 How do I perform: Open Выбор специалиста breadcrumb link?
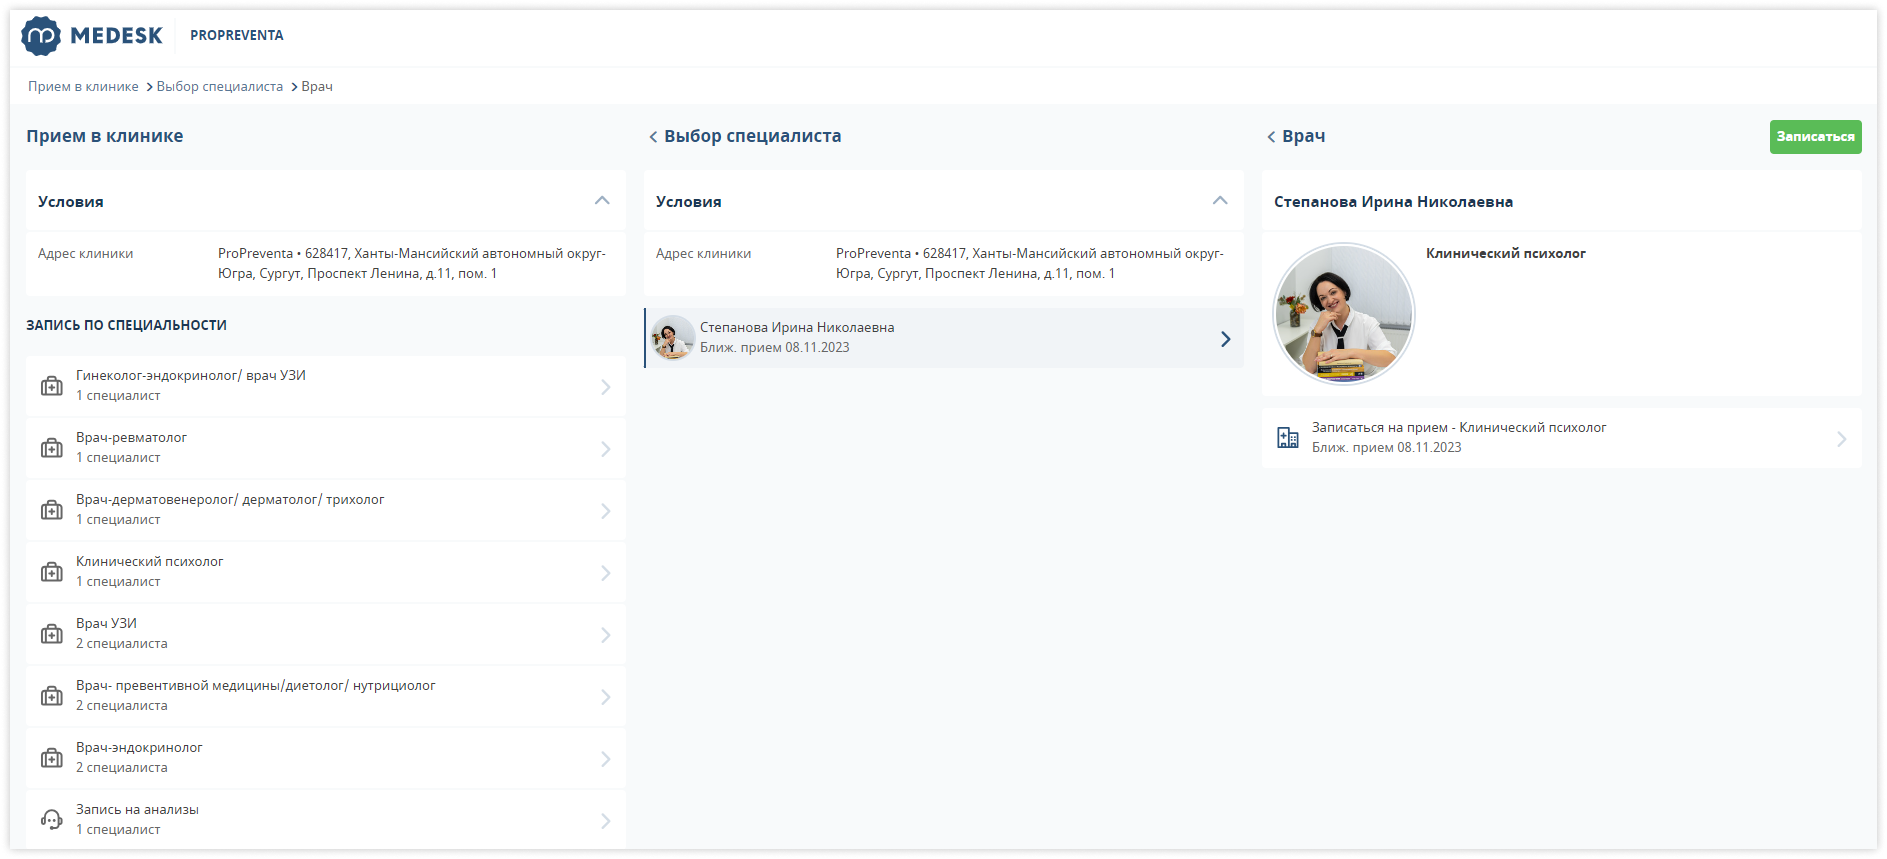tap(220, 87)
